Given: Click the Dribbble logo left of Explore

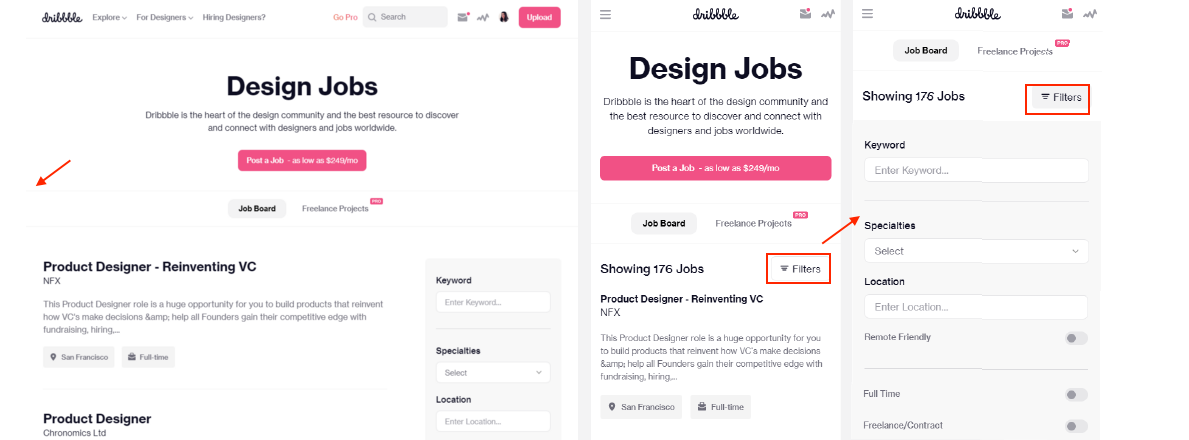Looking at the screenshot, I should coord(62,17).
